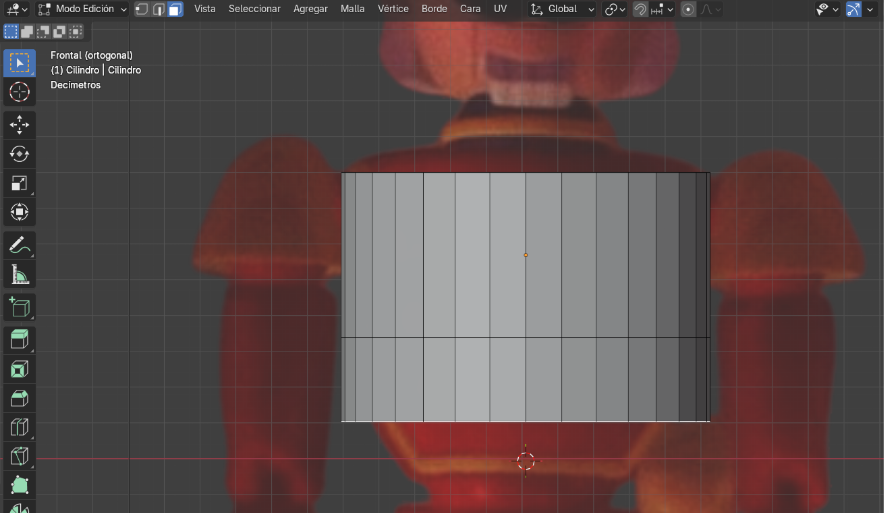
Task: Open gizmo options dropdown arrow
Action: [x=869, y=9]
